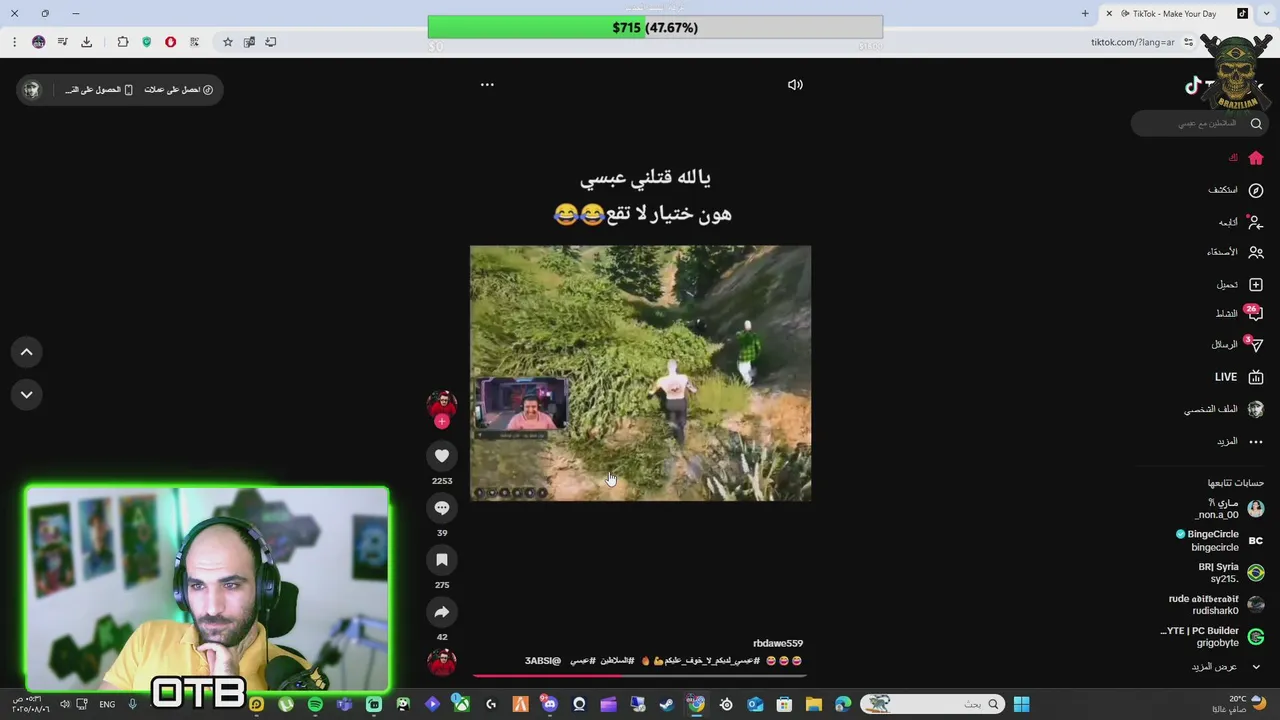Bookmark this page with the star icon
This screenshot has height=720, width=1280.
228,42
